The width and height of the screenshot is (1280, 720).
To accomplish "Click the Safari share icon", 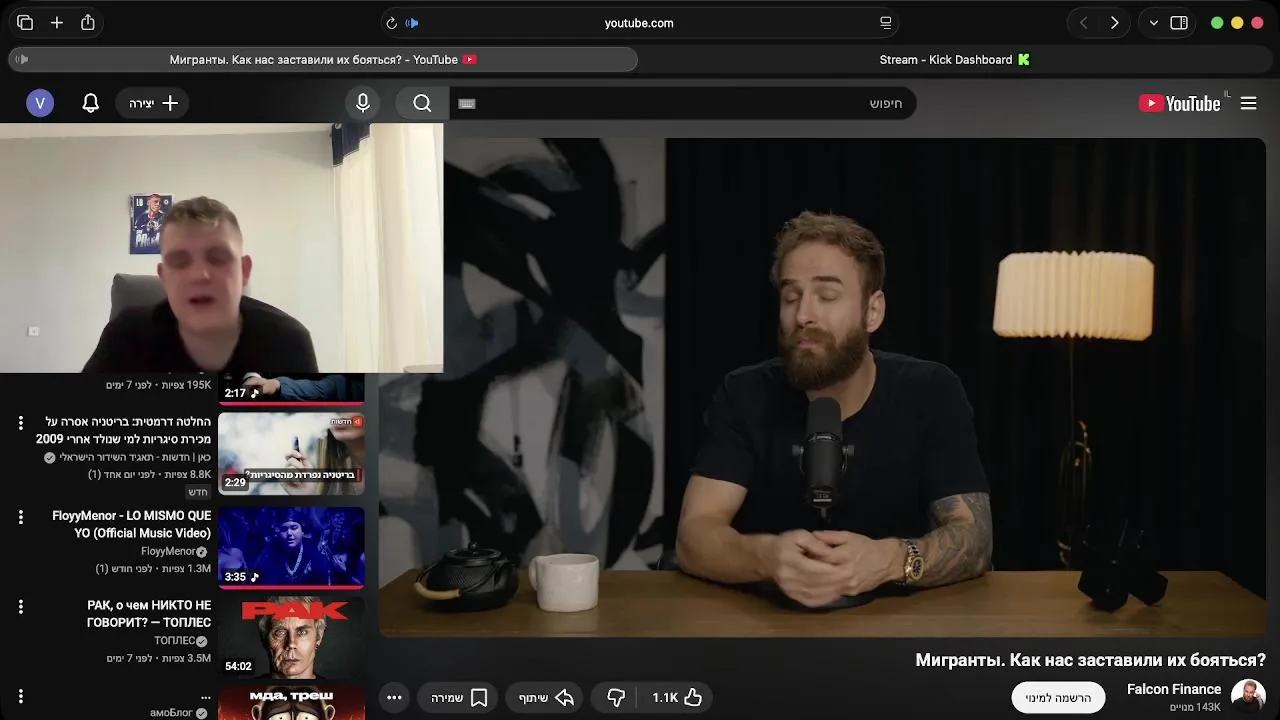I will (88, 23).
